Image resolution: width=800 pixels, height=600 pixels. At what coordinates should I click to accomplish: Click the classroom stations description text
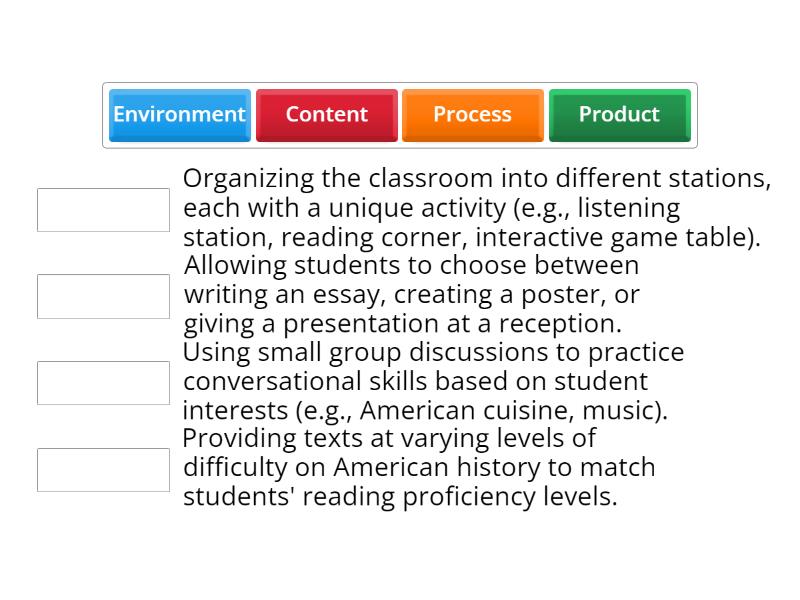point(477,209)
